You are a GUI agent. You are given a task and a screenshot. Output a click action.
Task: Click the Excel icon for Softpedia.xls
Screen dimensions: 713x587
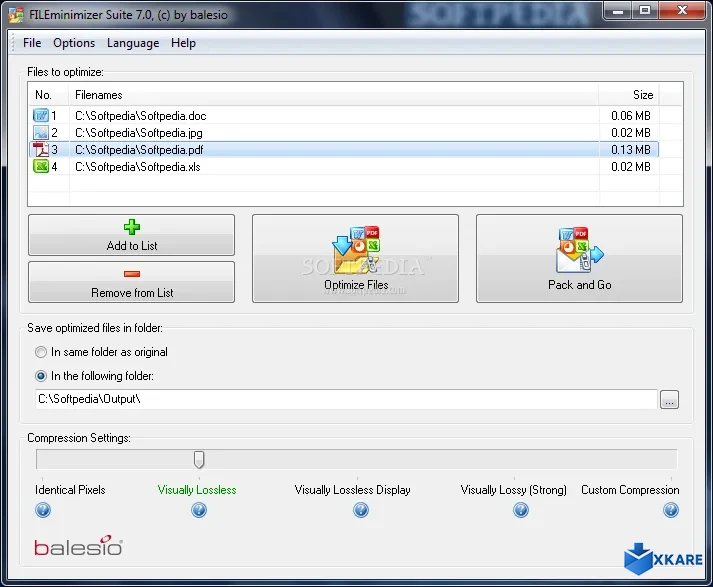tap(41, 166)
